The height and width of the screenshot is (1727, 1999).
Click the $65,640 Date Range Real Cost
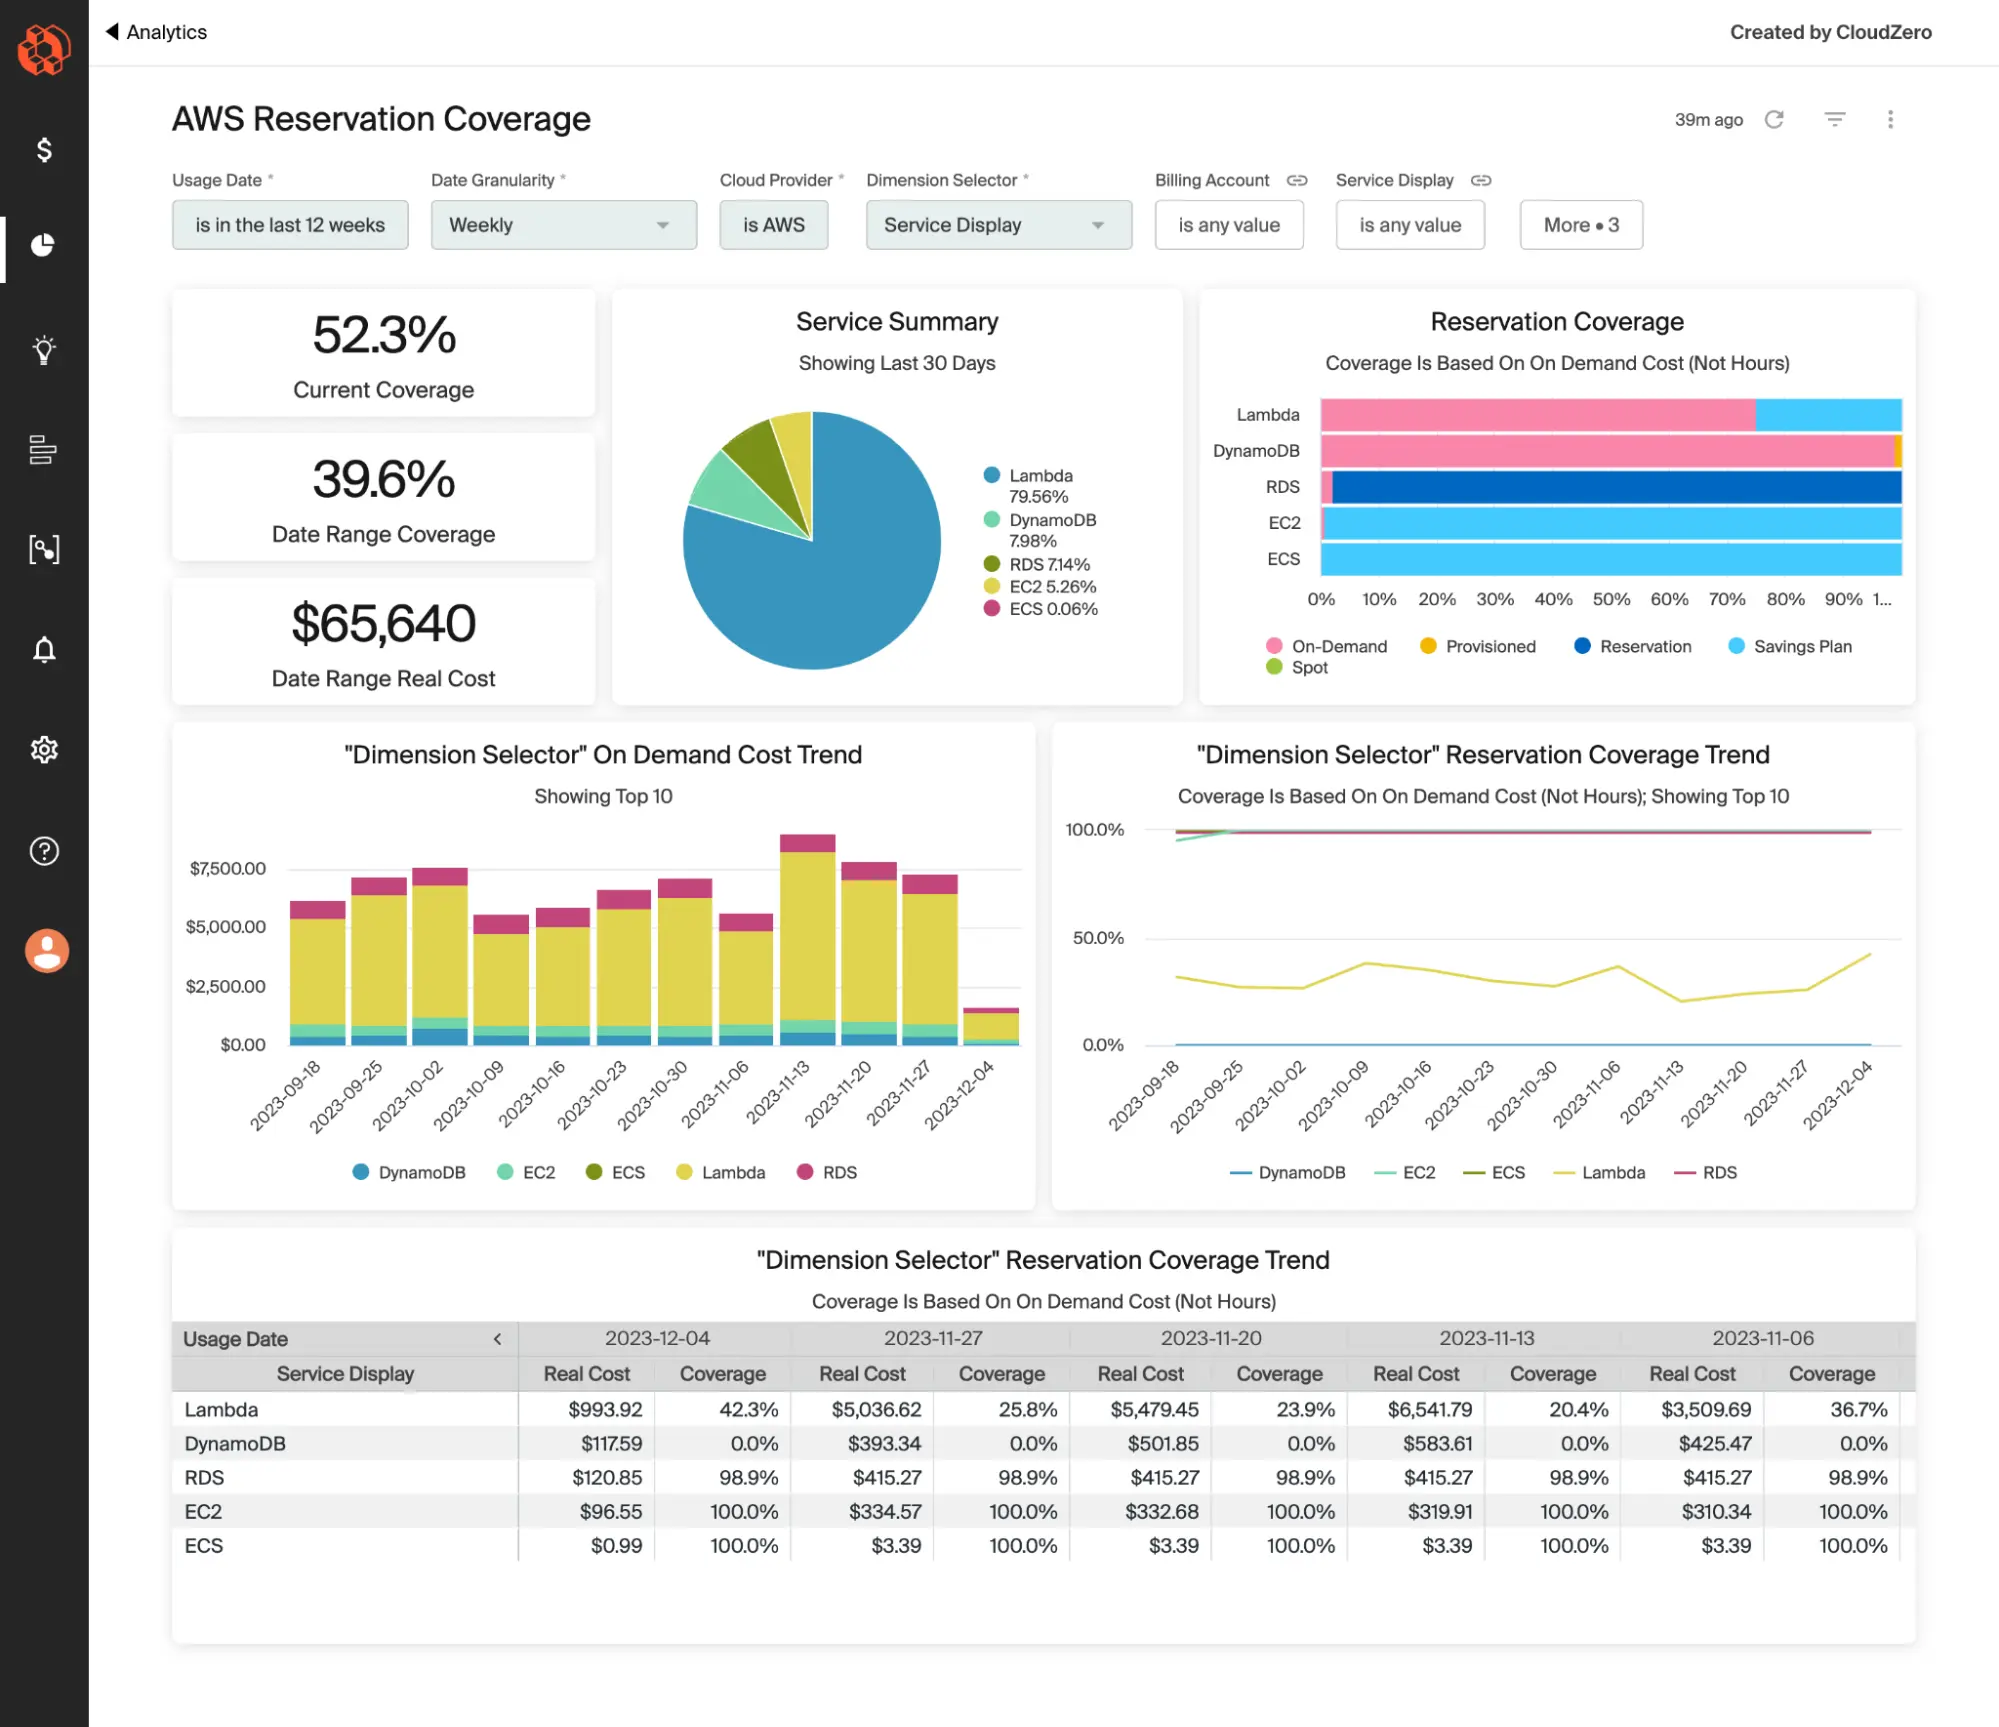[x=384, y=642]
